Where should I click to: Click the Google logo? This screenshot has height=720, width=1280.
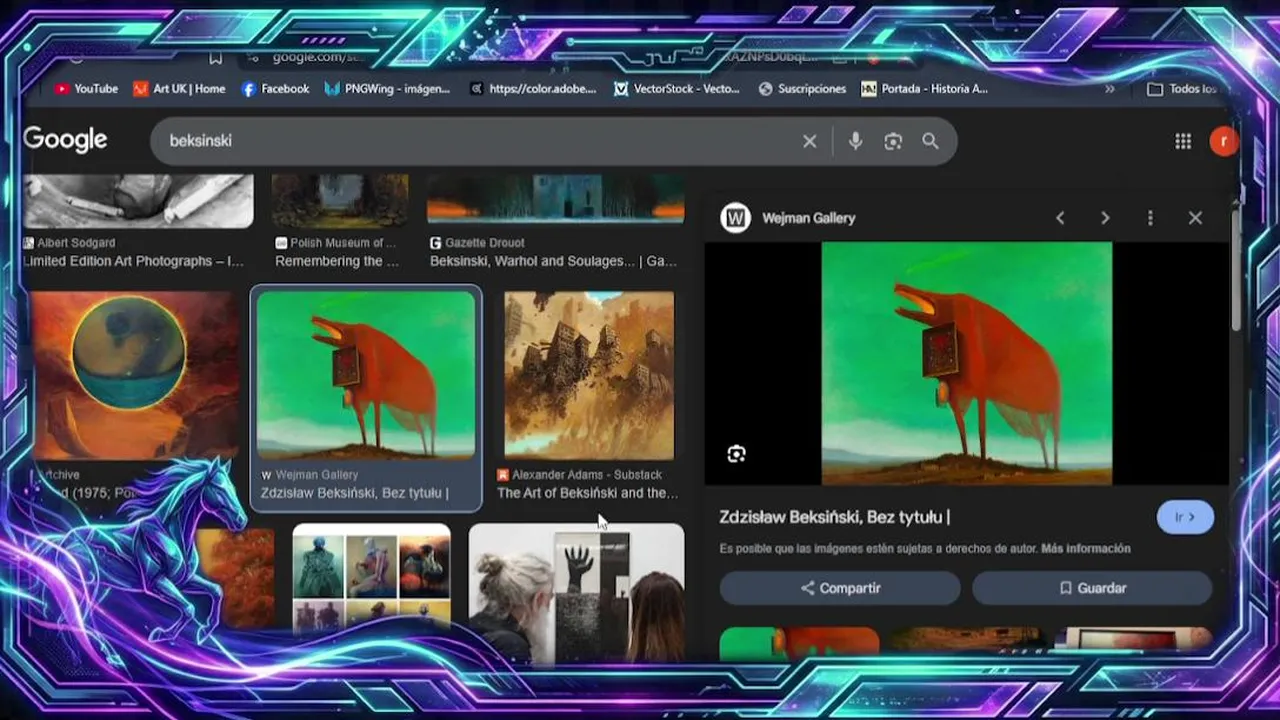[65, 140]
